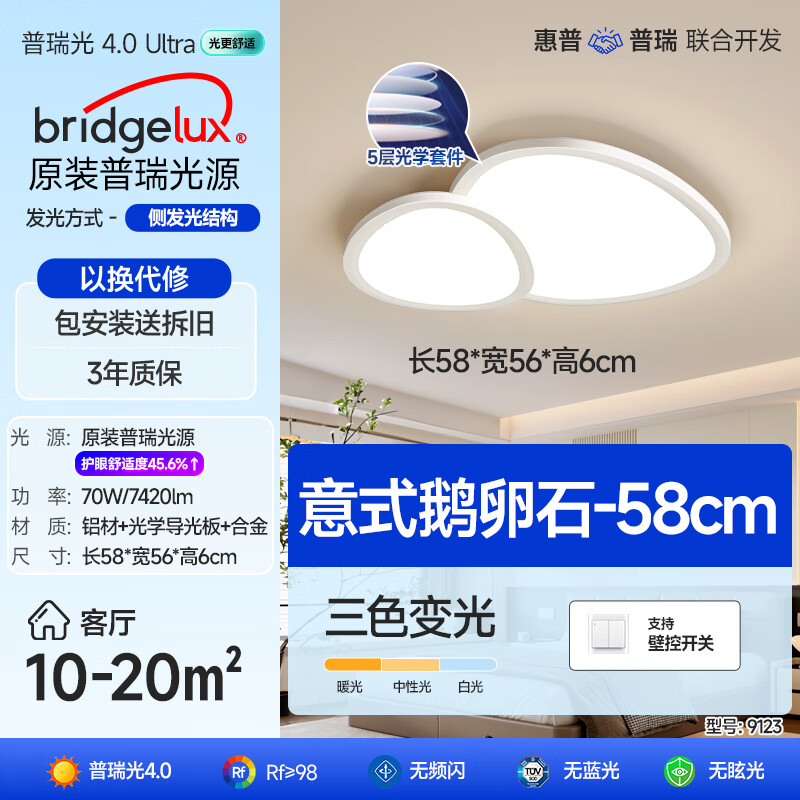Viewport: 800px width, 800px height.
Task: Click the green eye shield 无眩光 icon
Action: tap(680, 771)
